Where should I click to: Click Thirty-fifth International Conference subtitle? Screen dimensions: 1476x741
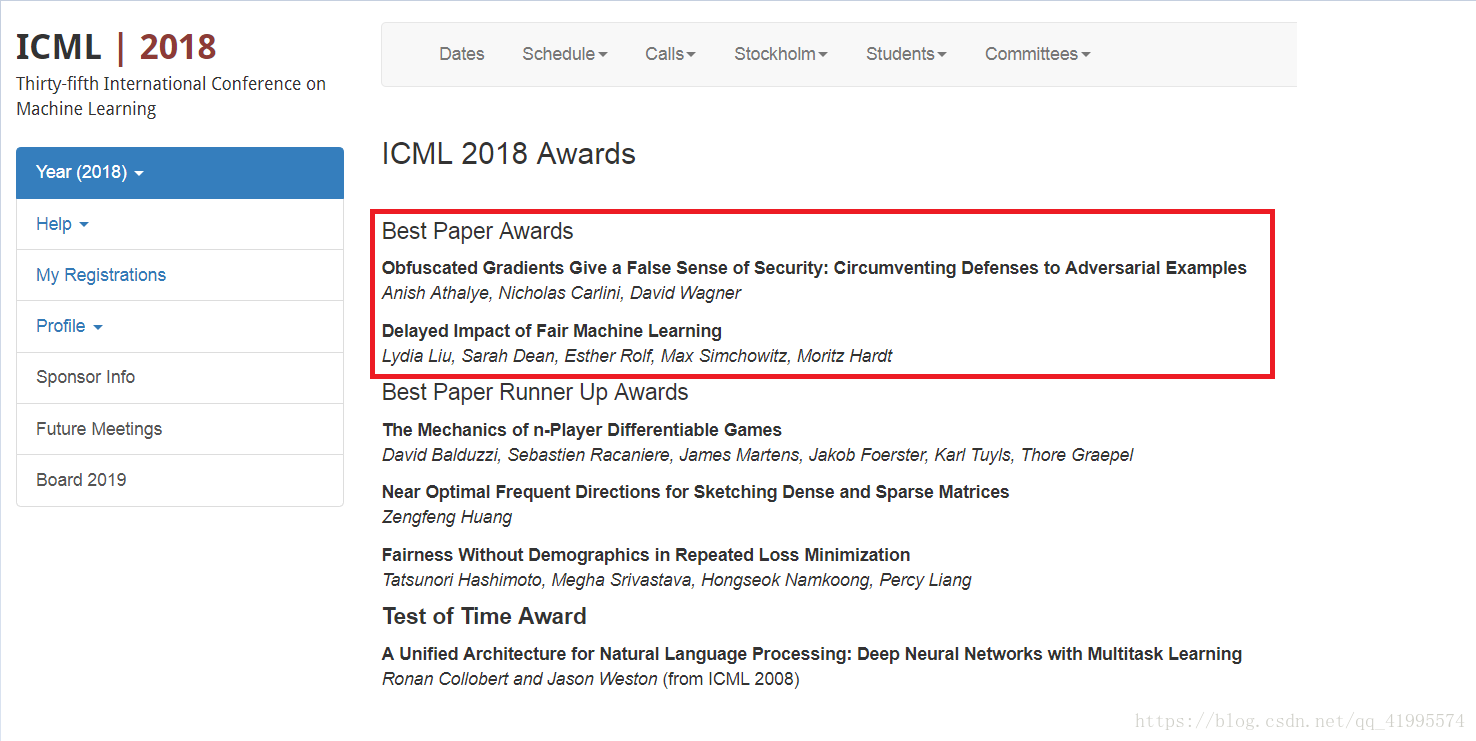point(171,96)
